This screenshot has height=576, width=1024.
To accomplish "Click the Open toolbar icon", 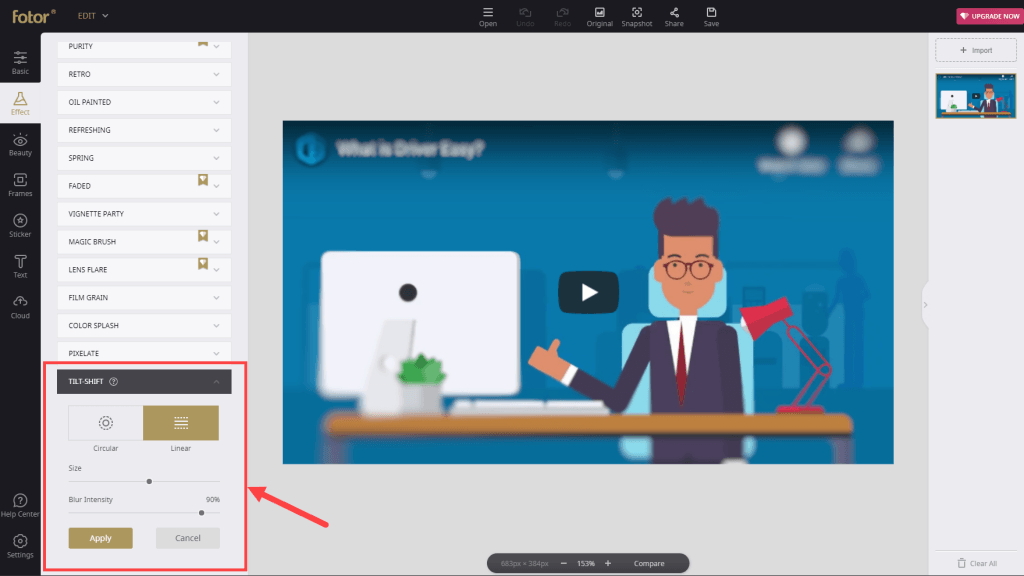I will 488,17.
